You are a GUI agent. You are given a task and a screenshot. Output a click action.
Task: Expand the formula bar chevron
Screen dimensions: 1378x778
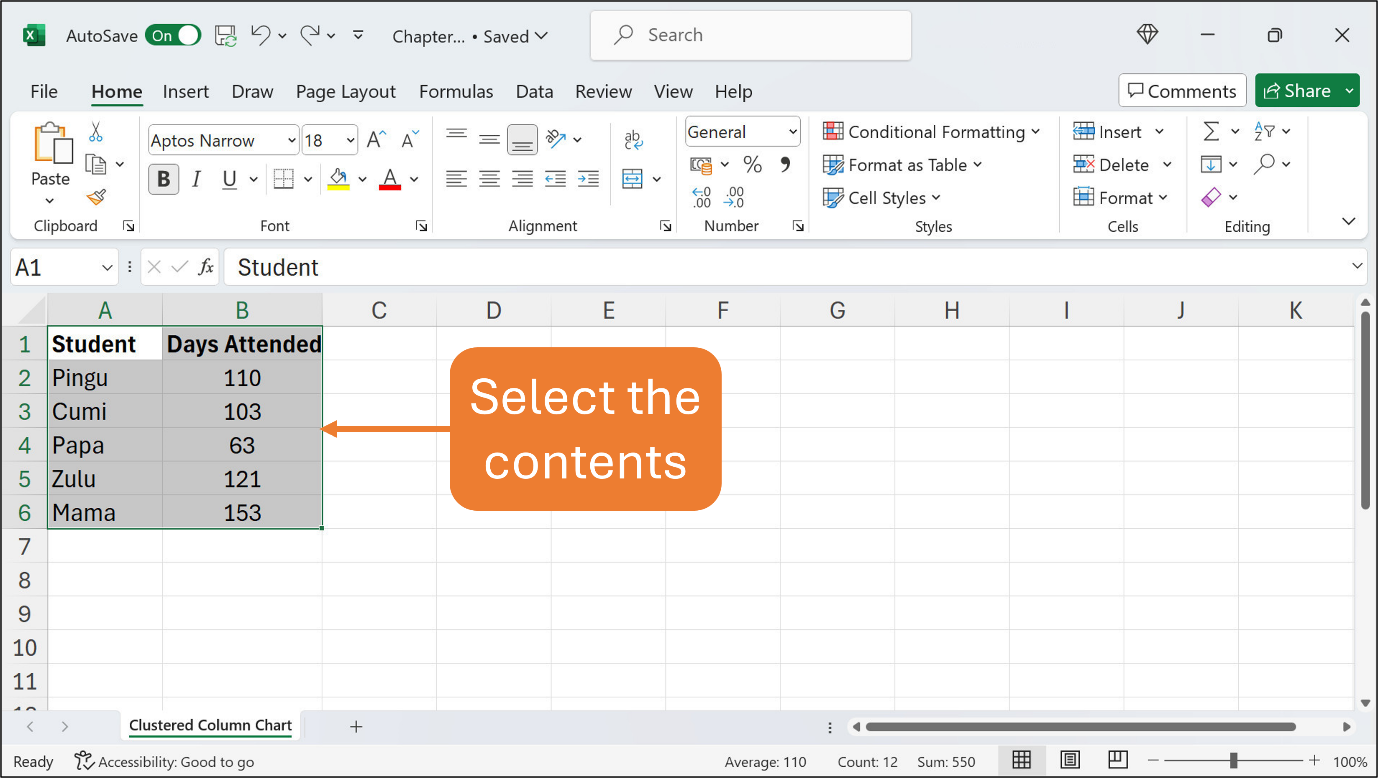(1357, 266)
